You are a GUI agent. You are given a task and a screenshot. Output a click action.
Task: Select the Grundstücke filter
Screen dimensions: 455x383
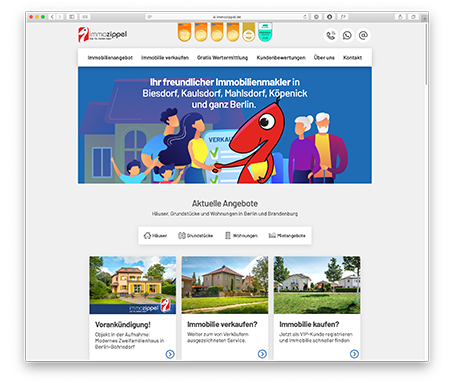click(x=195, y=236)
